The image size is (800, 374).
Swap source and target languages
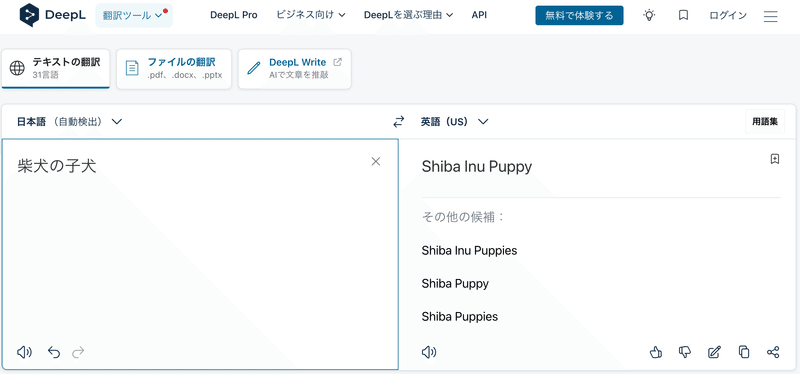point(398,122)
